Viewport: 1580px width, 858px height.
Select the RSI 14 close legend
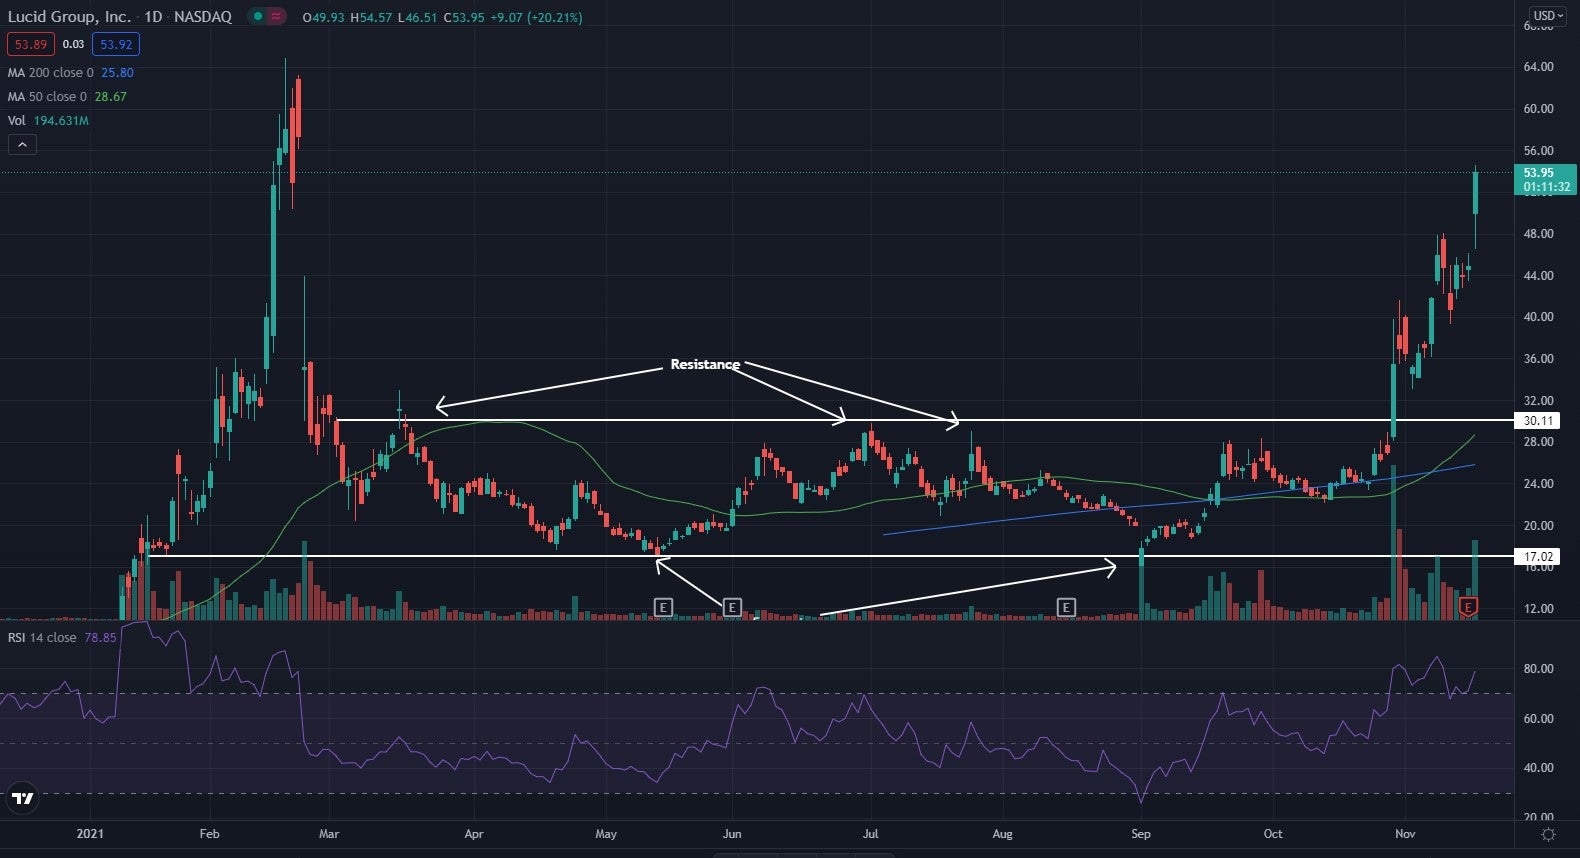coord(42,638)
